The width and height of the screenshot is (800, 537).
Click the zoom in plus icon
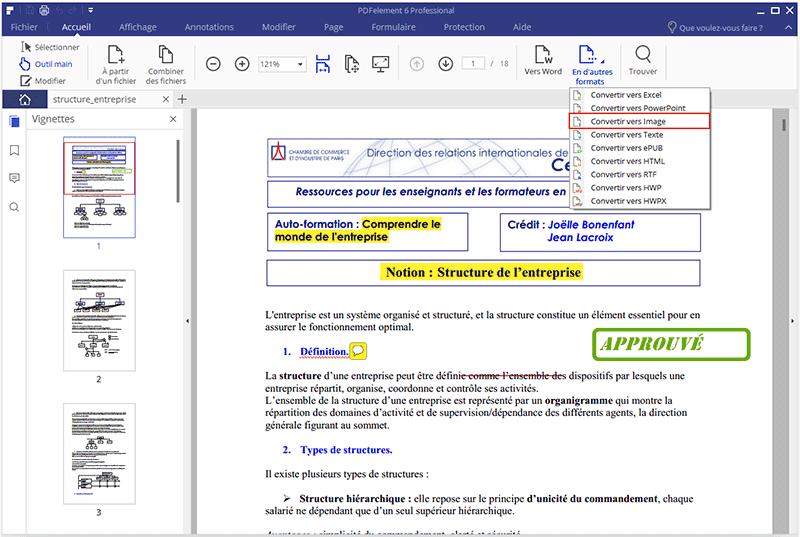[242, 64]
